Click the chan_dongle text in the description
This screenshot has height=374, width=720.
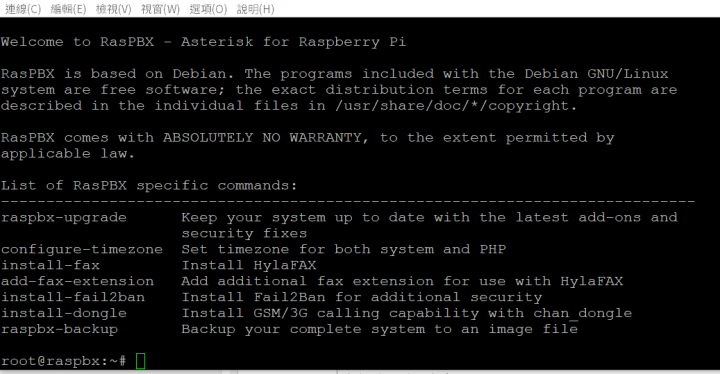582,313
